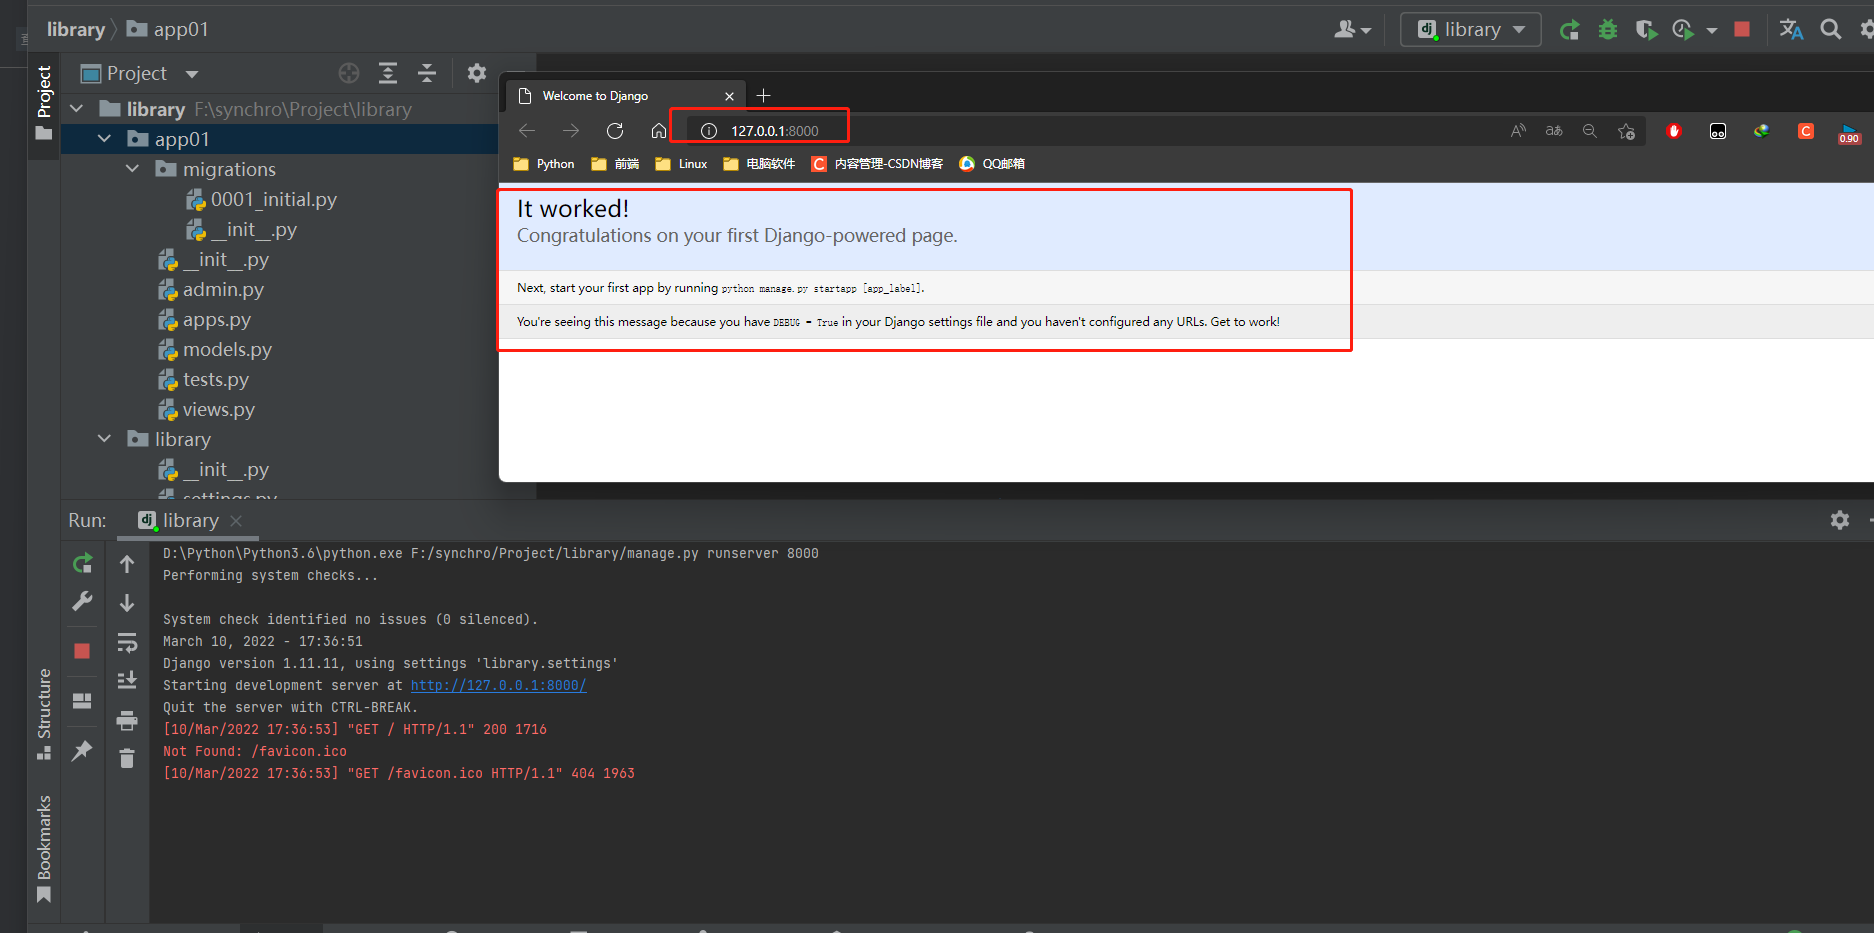The image size is (1874, 933).
Task: Open the http://127.0.0.1:8000/ console link
Action: pyautogui.click(x=498, y=685)
